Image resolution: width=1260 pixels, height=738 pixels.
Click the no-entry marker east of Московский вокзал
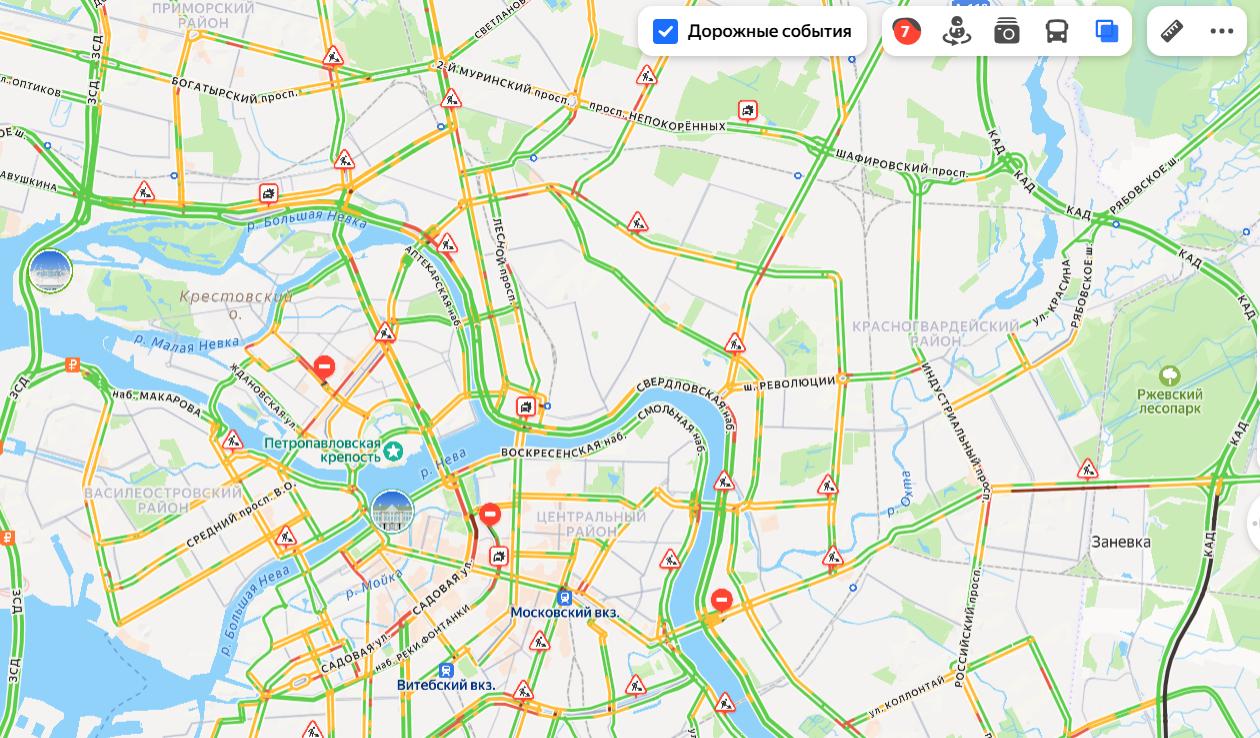pos(721,599)
